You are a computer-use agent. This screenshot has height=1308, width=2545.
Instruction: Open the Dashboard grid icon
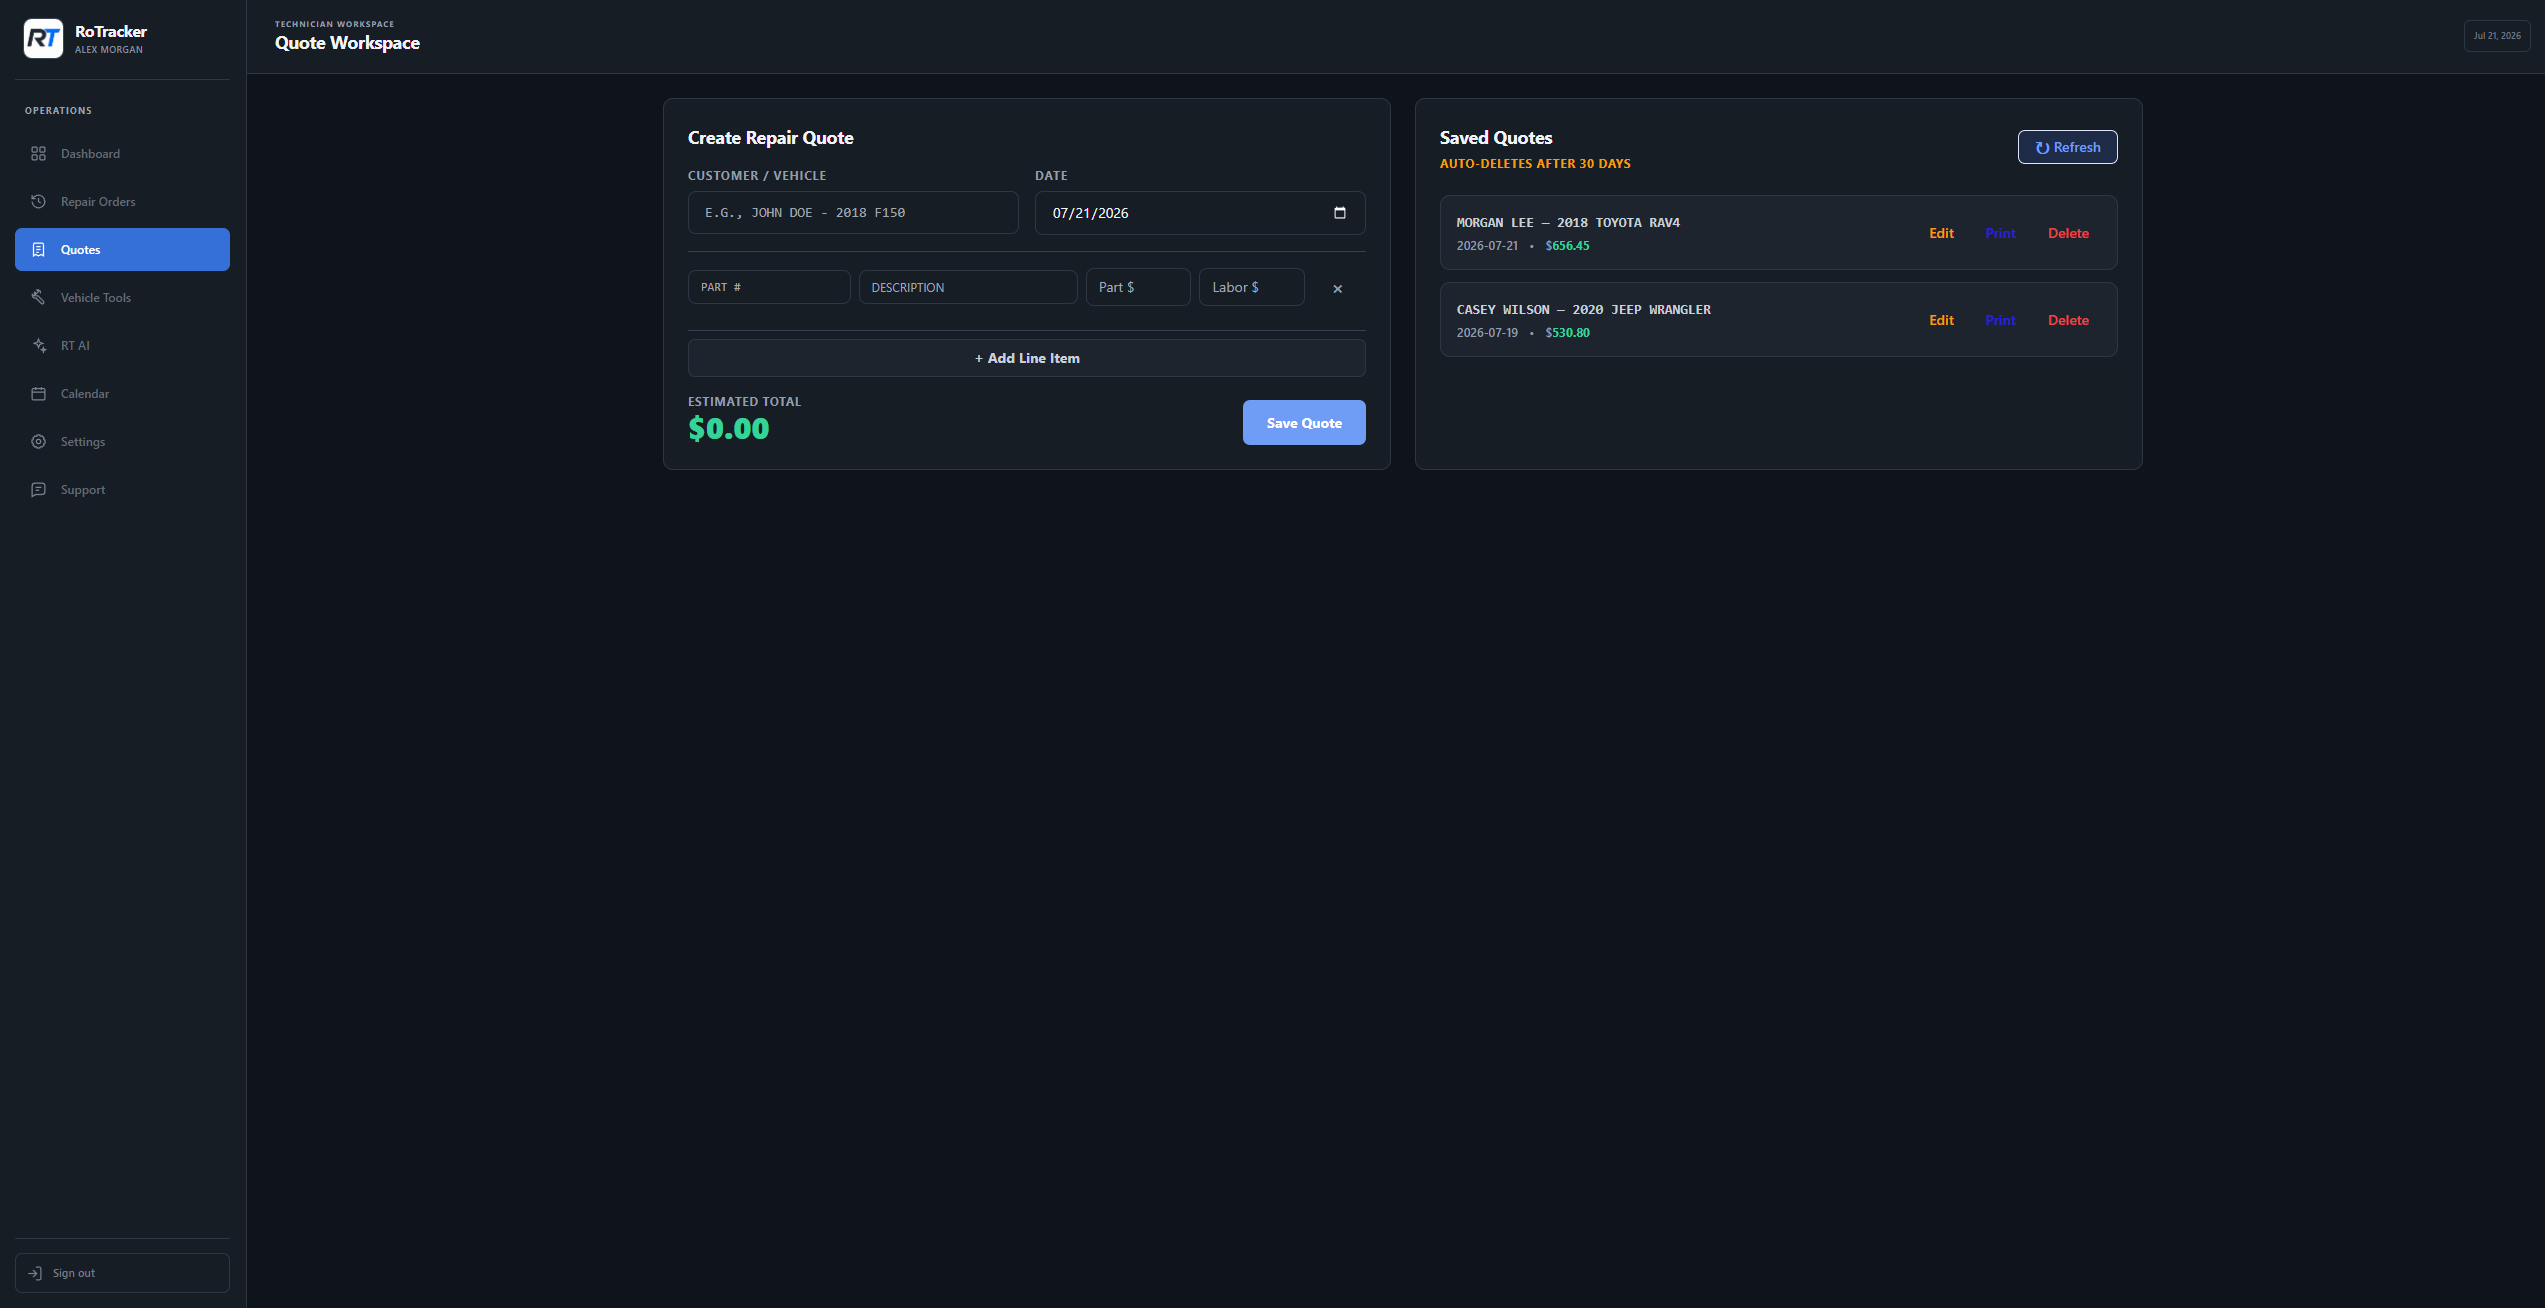[x=38, y=154]
